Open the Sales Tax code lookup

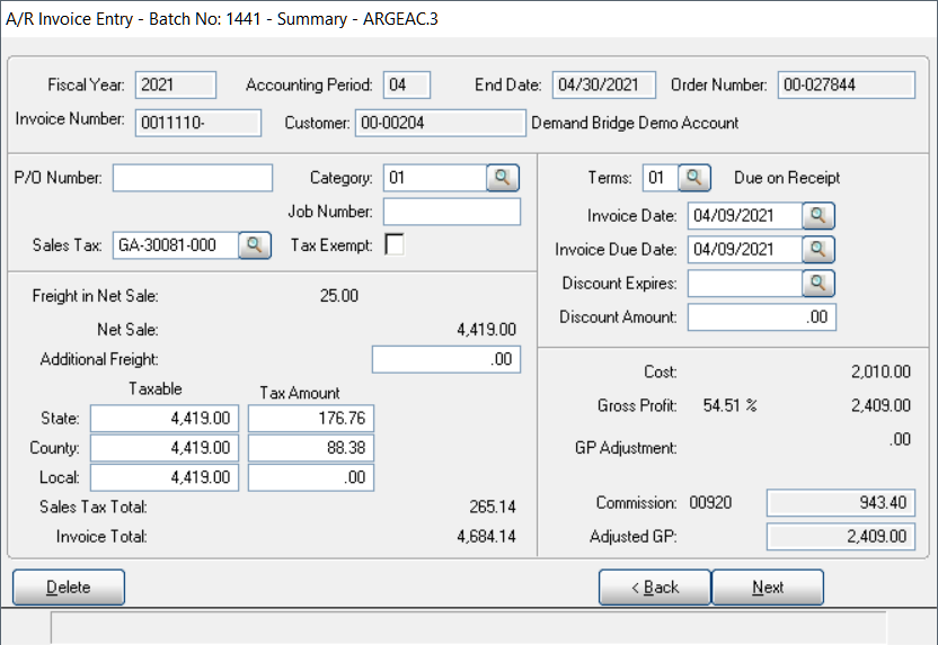coord(255,245)
